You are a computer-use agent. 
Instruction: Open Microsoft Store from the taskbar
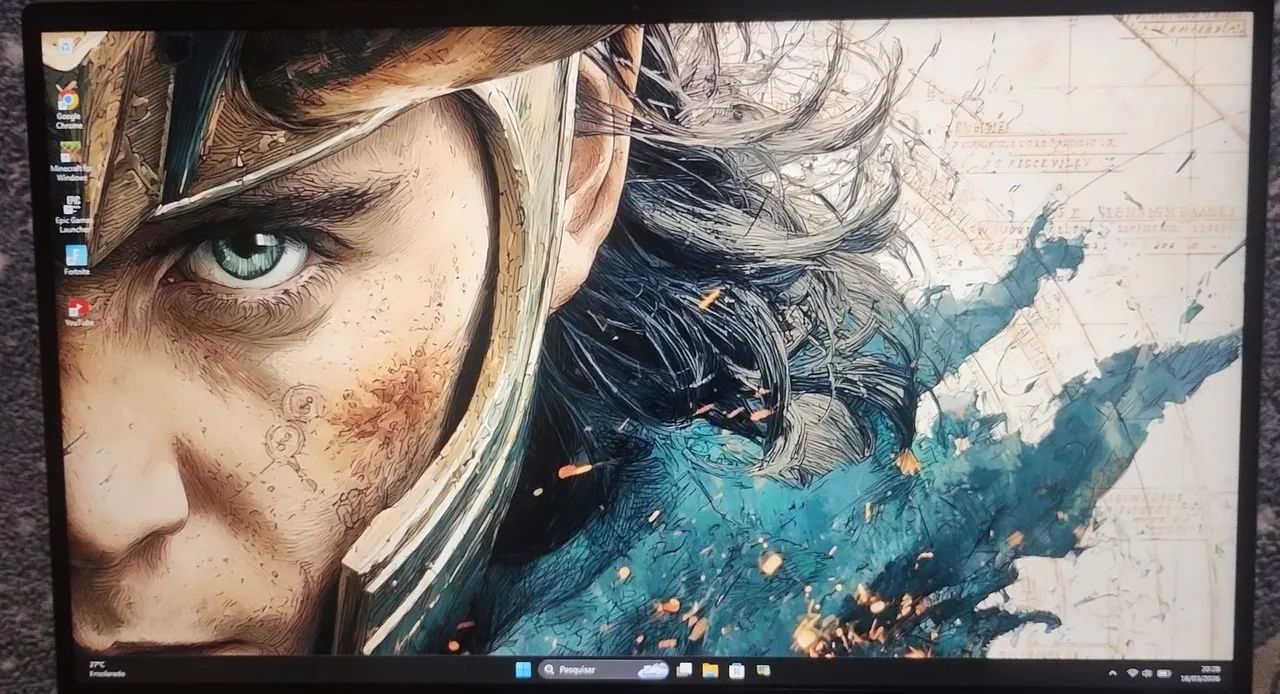(737, 670)
